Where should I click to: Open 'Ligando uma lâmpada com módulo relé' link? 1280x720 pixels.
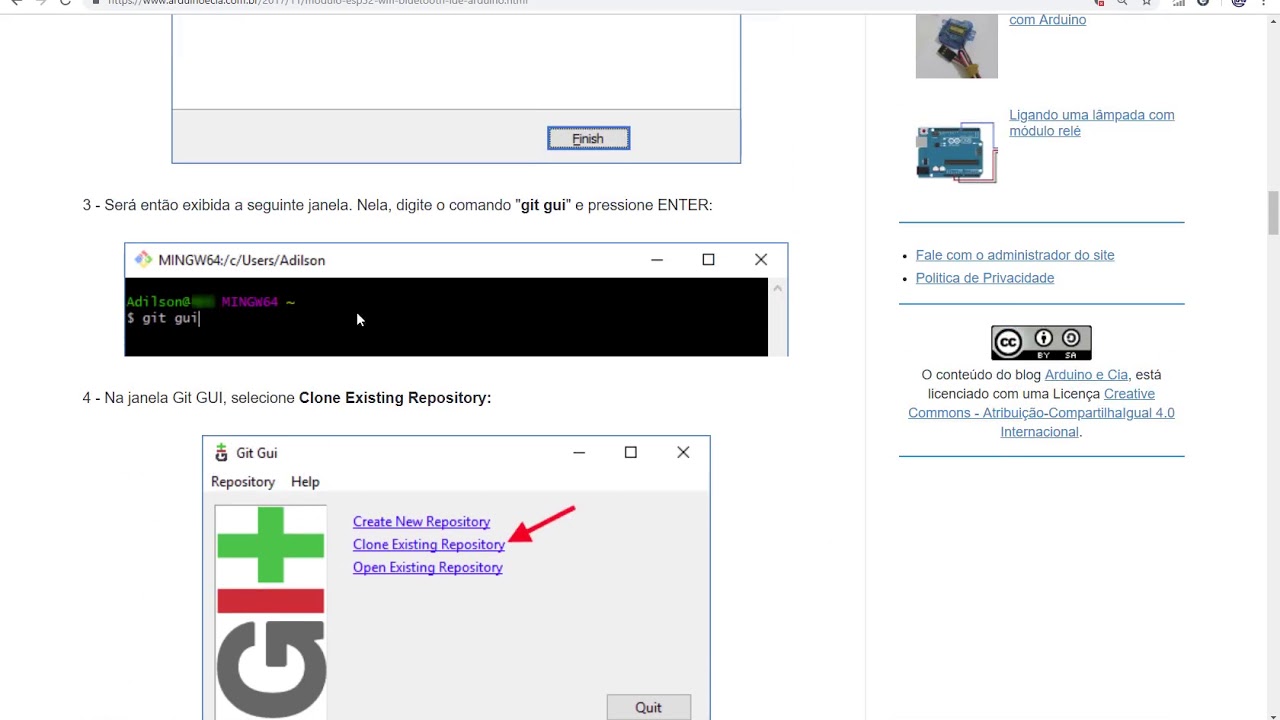click(1091, 123)
